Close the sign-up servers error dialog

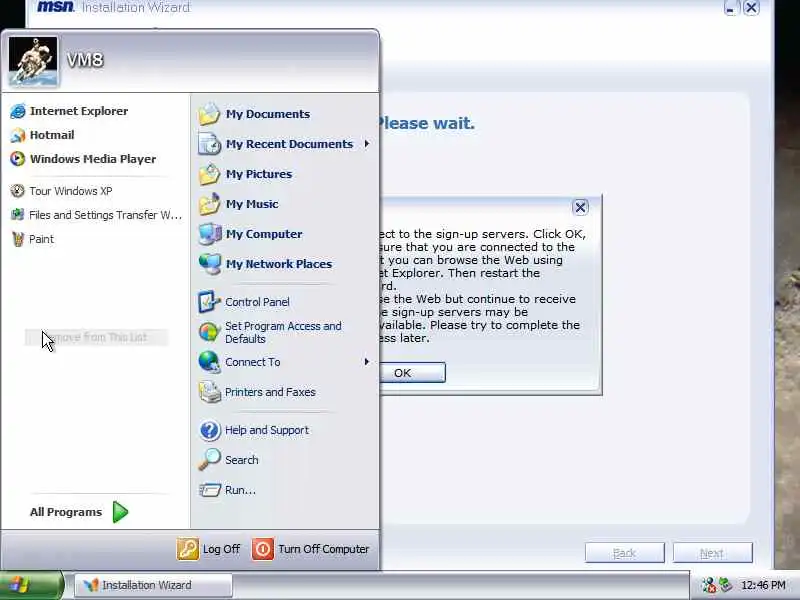click(580, 207)
